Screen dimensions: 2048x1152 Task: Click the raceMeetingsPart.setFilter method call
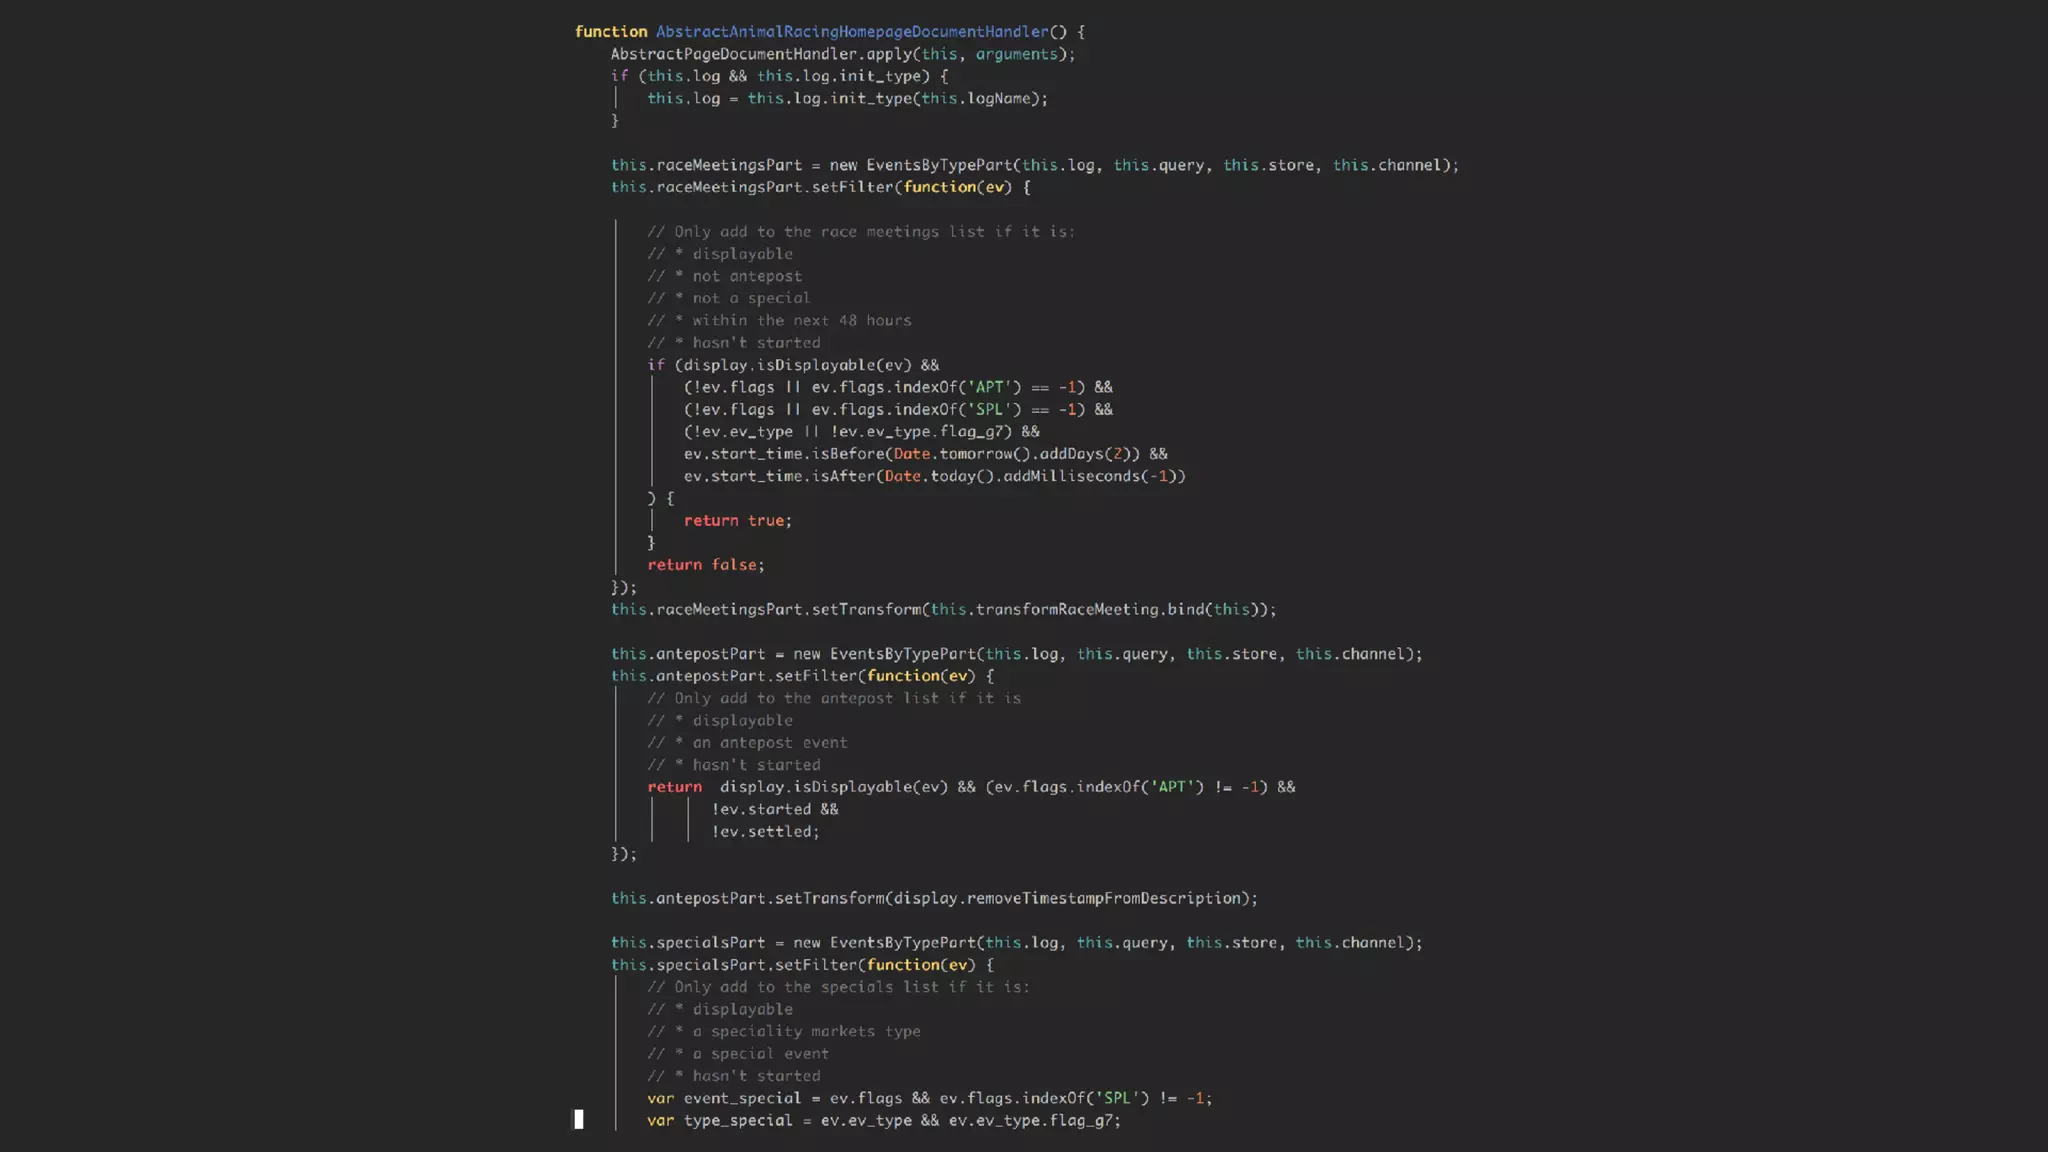[x=774, y=187]
